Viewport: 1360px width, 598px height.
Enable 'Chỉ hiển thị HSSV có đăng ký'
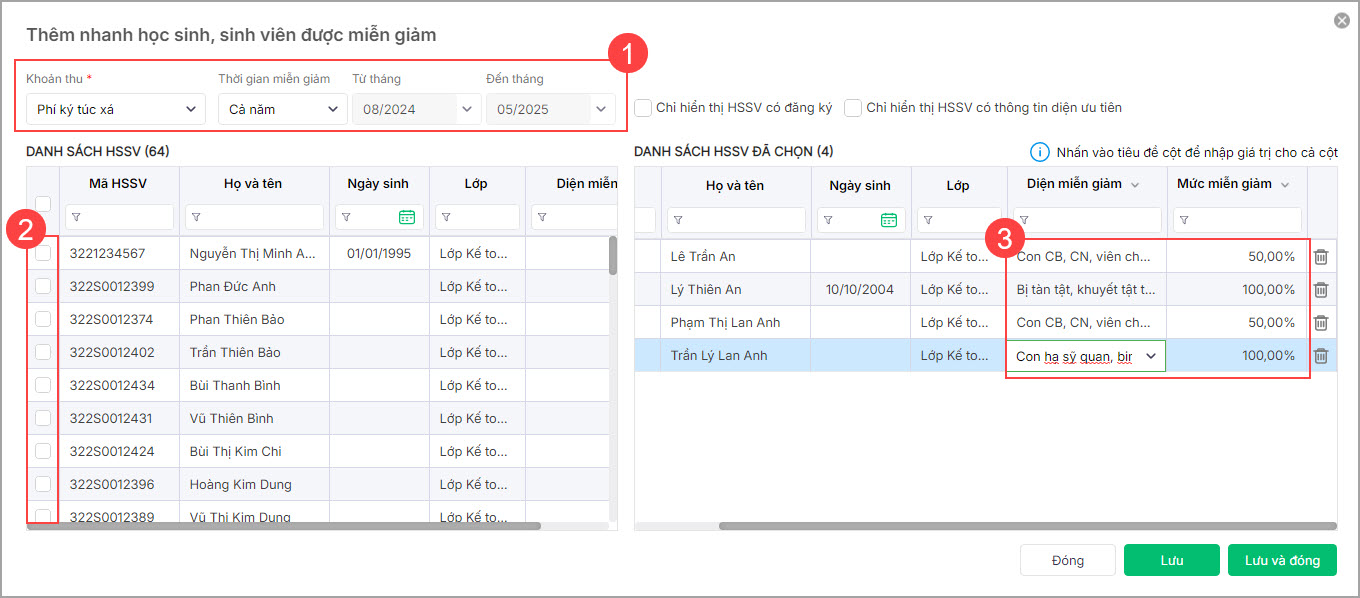pos(644,108)
